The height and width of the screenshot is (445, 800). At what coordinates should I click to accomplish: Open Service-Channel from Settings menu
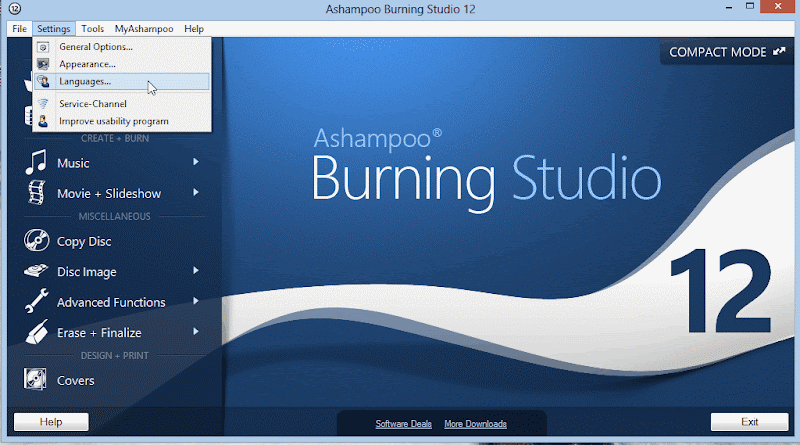[x=122, y=104]
